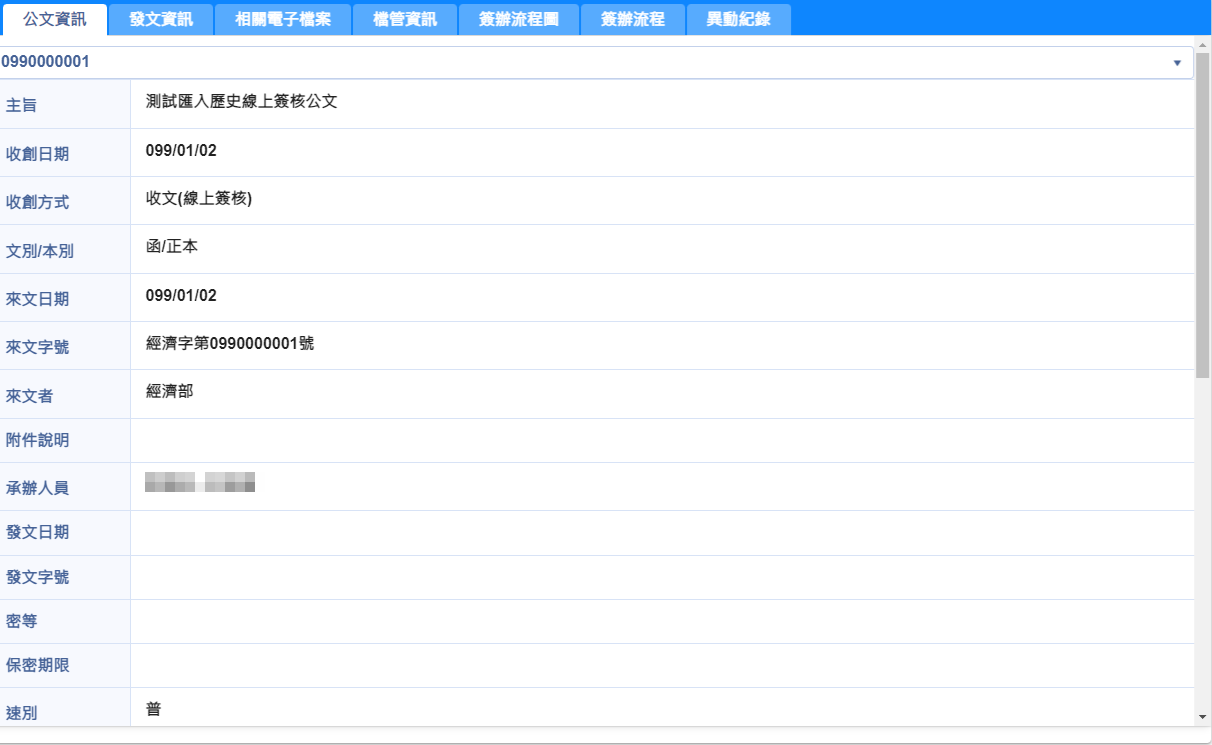Show the 異動紀錄 tab
Screen dimensions: 1212x745
[739, 19]
